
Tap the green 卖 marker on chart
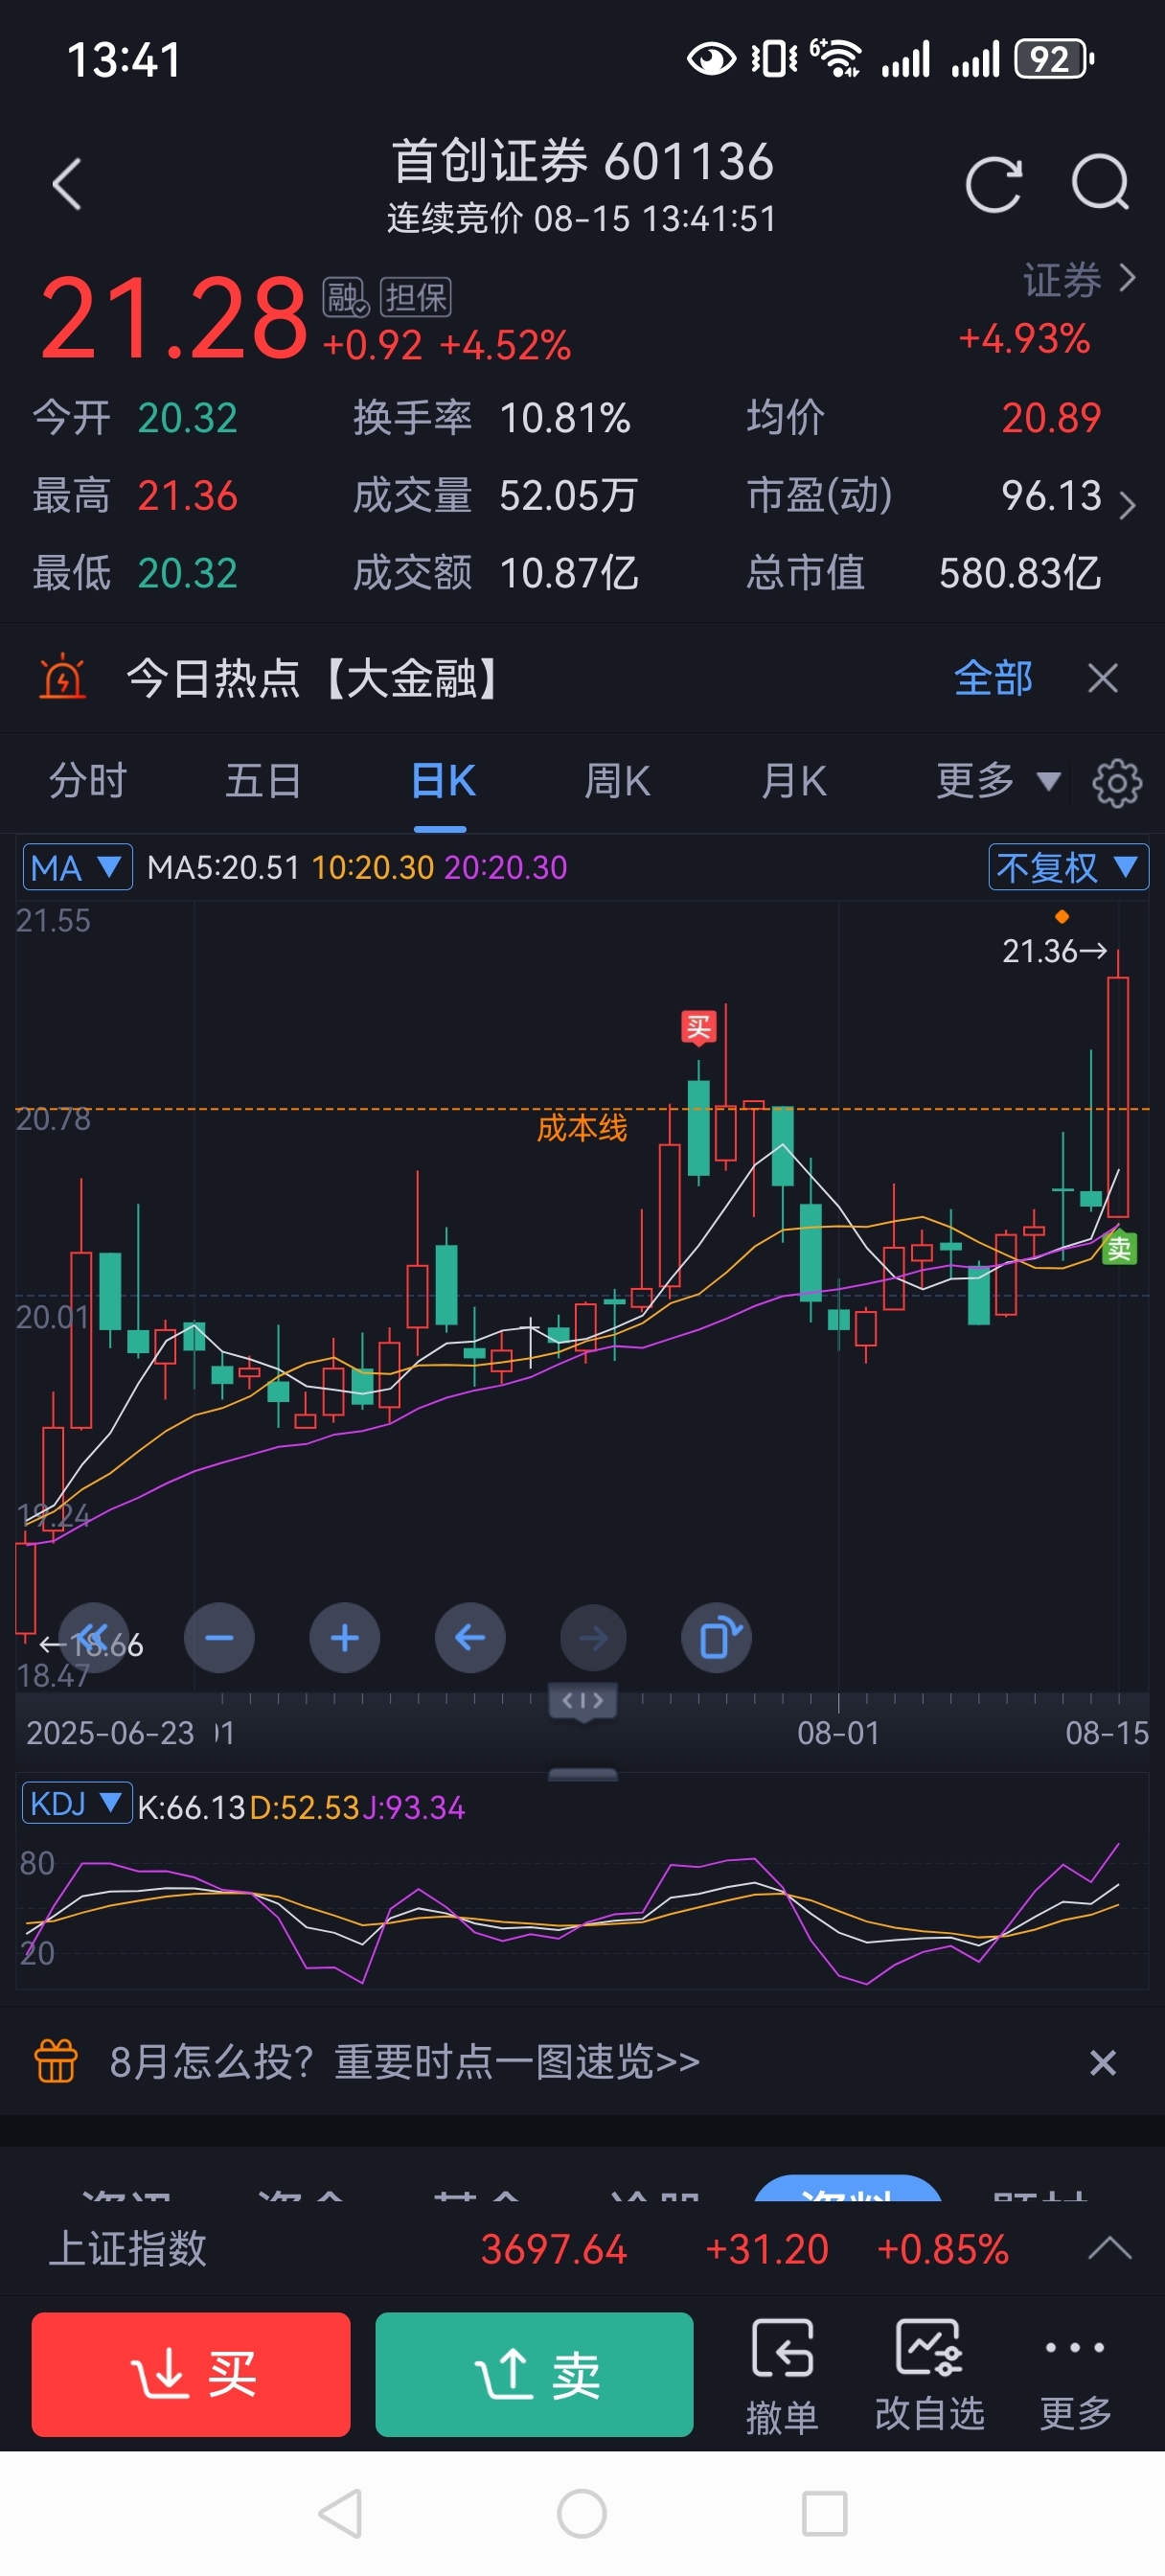click(1118, 1248)
